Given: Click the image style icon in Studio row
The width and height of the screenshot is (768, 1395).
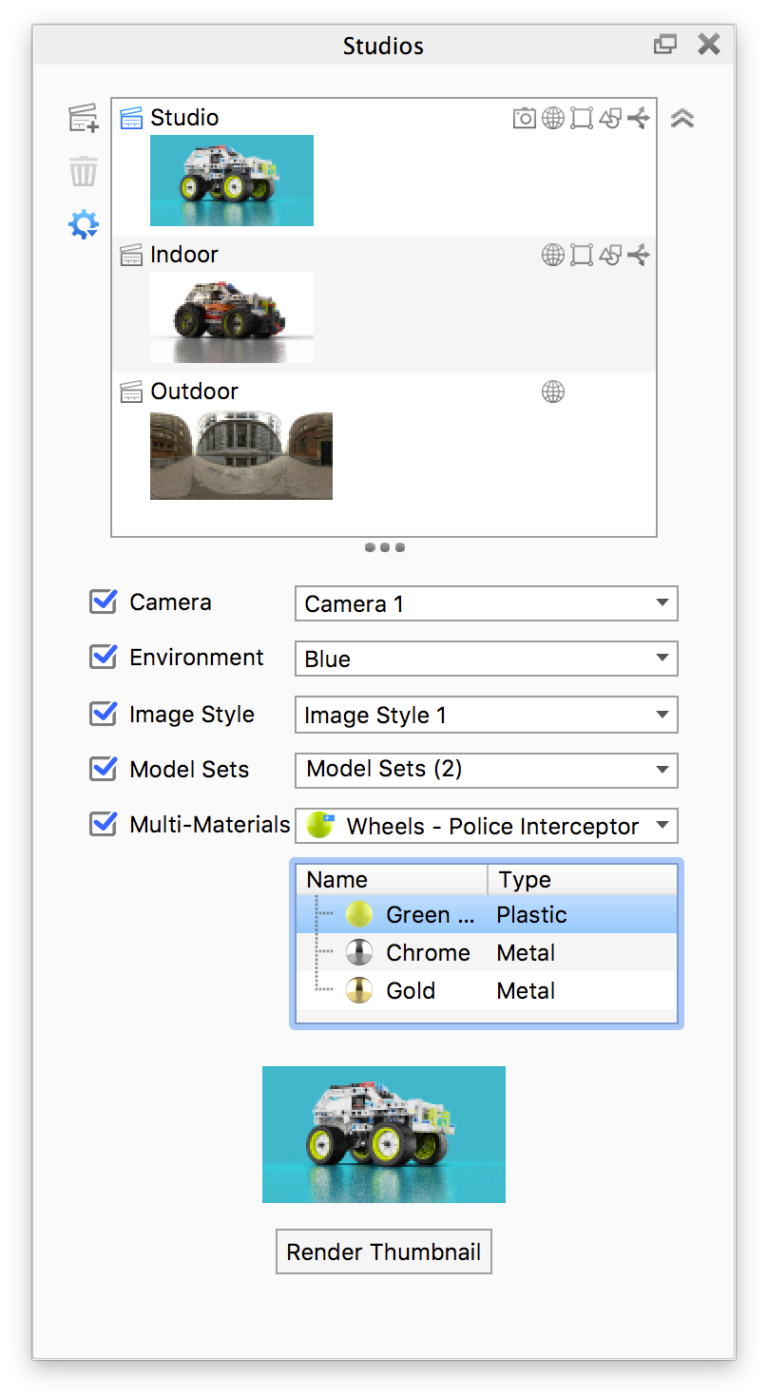Looking at the screenshot, I should click(581, 118).
